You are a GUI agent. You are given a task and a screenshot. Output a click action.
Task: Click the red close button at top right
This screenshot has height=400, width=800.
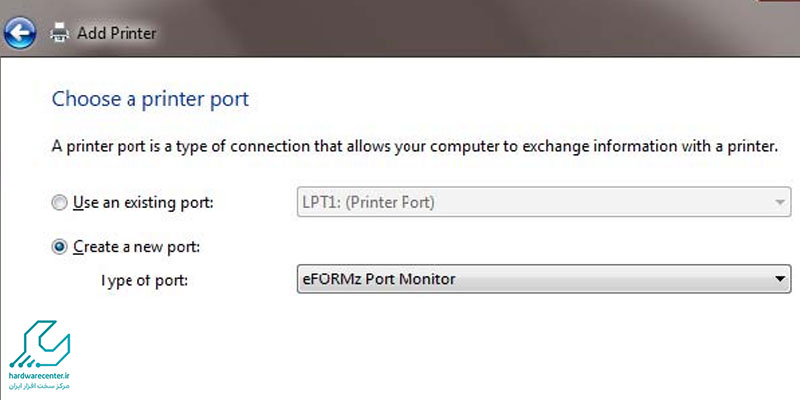(x=780, y=1)
